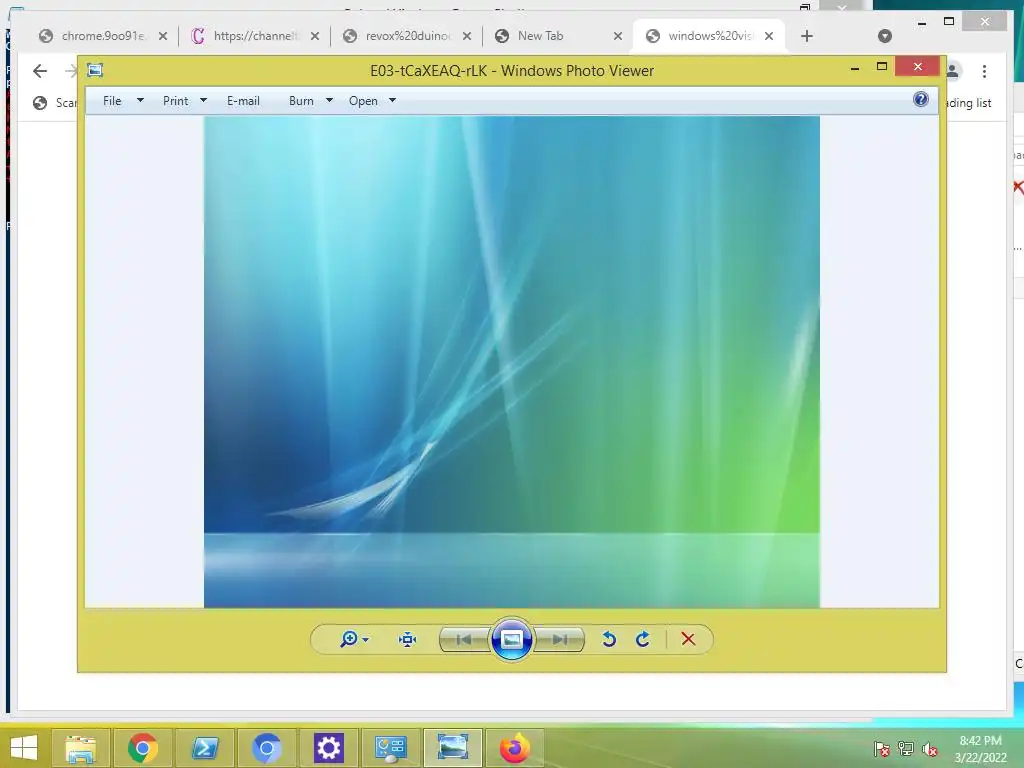
Task: Click the network tray icon
Action: pyautogui.click(x=906, y=749)
